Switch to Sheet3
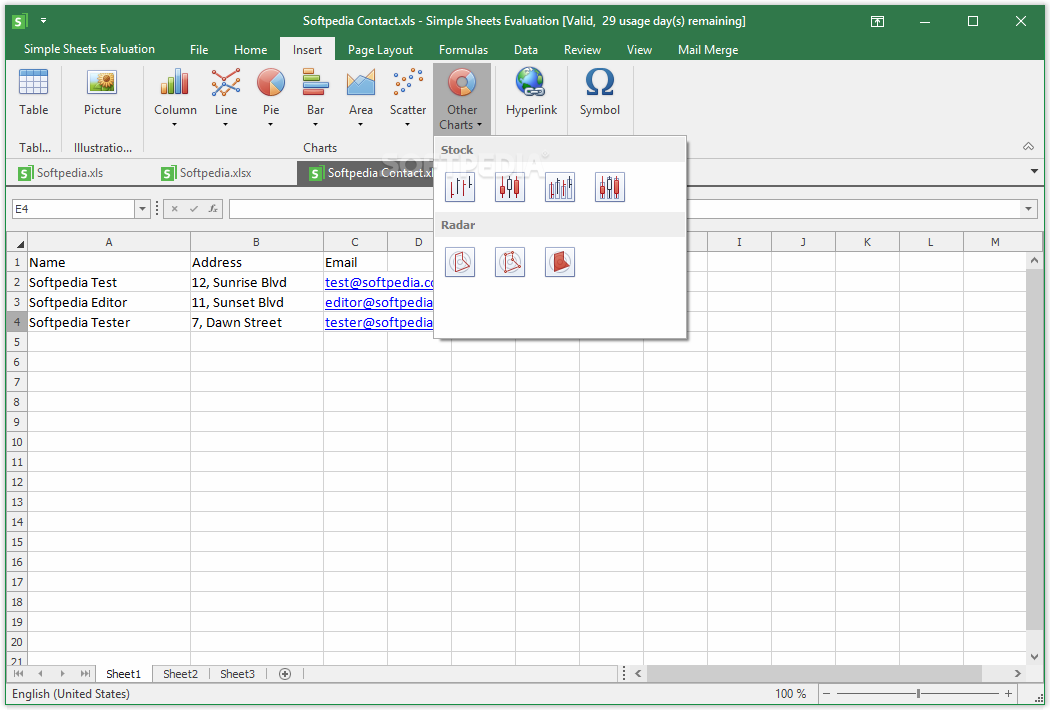 [x=237, y=674]
